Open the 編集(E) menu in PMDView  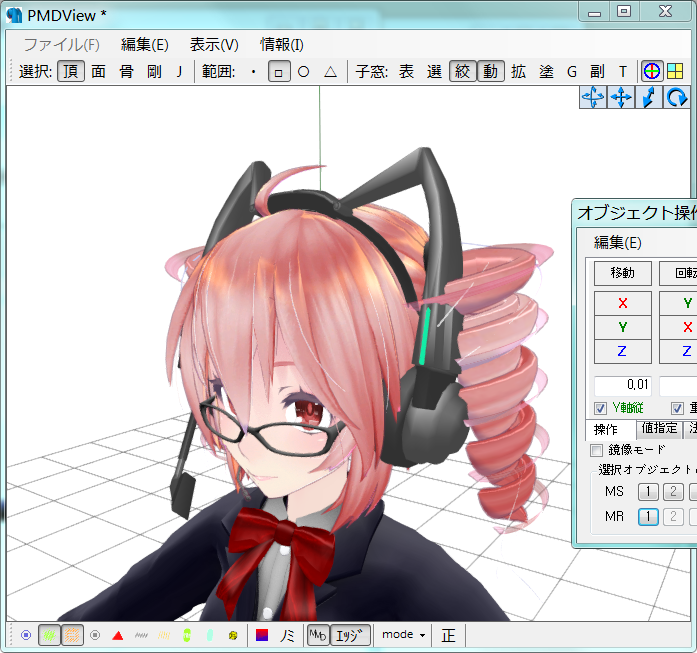click(144, 44)
